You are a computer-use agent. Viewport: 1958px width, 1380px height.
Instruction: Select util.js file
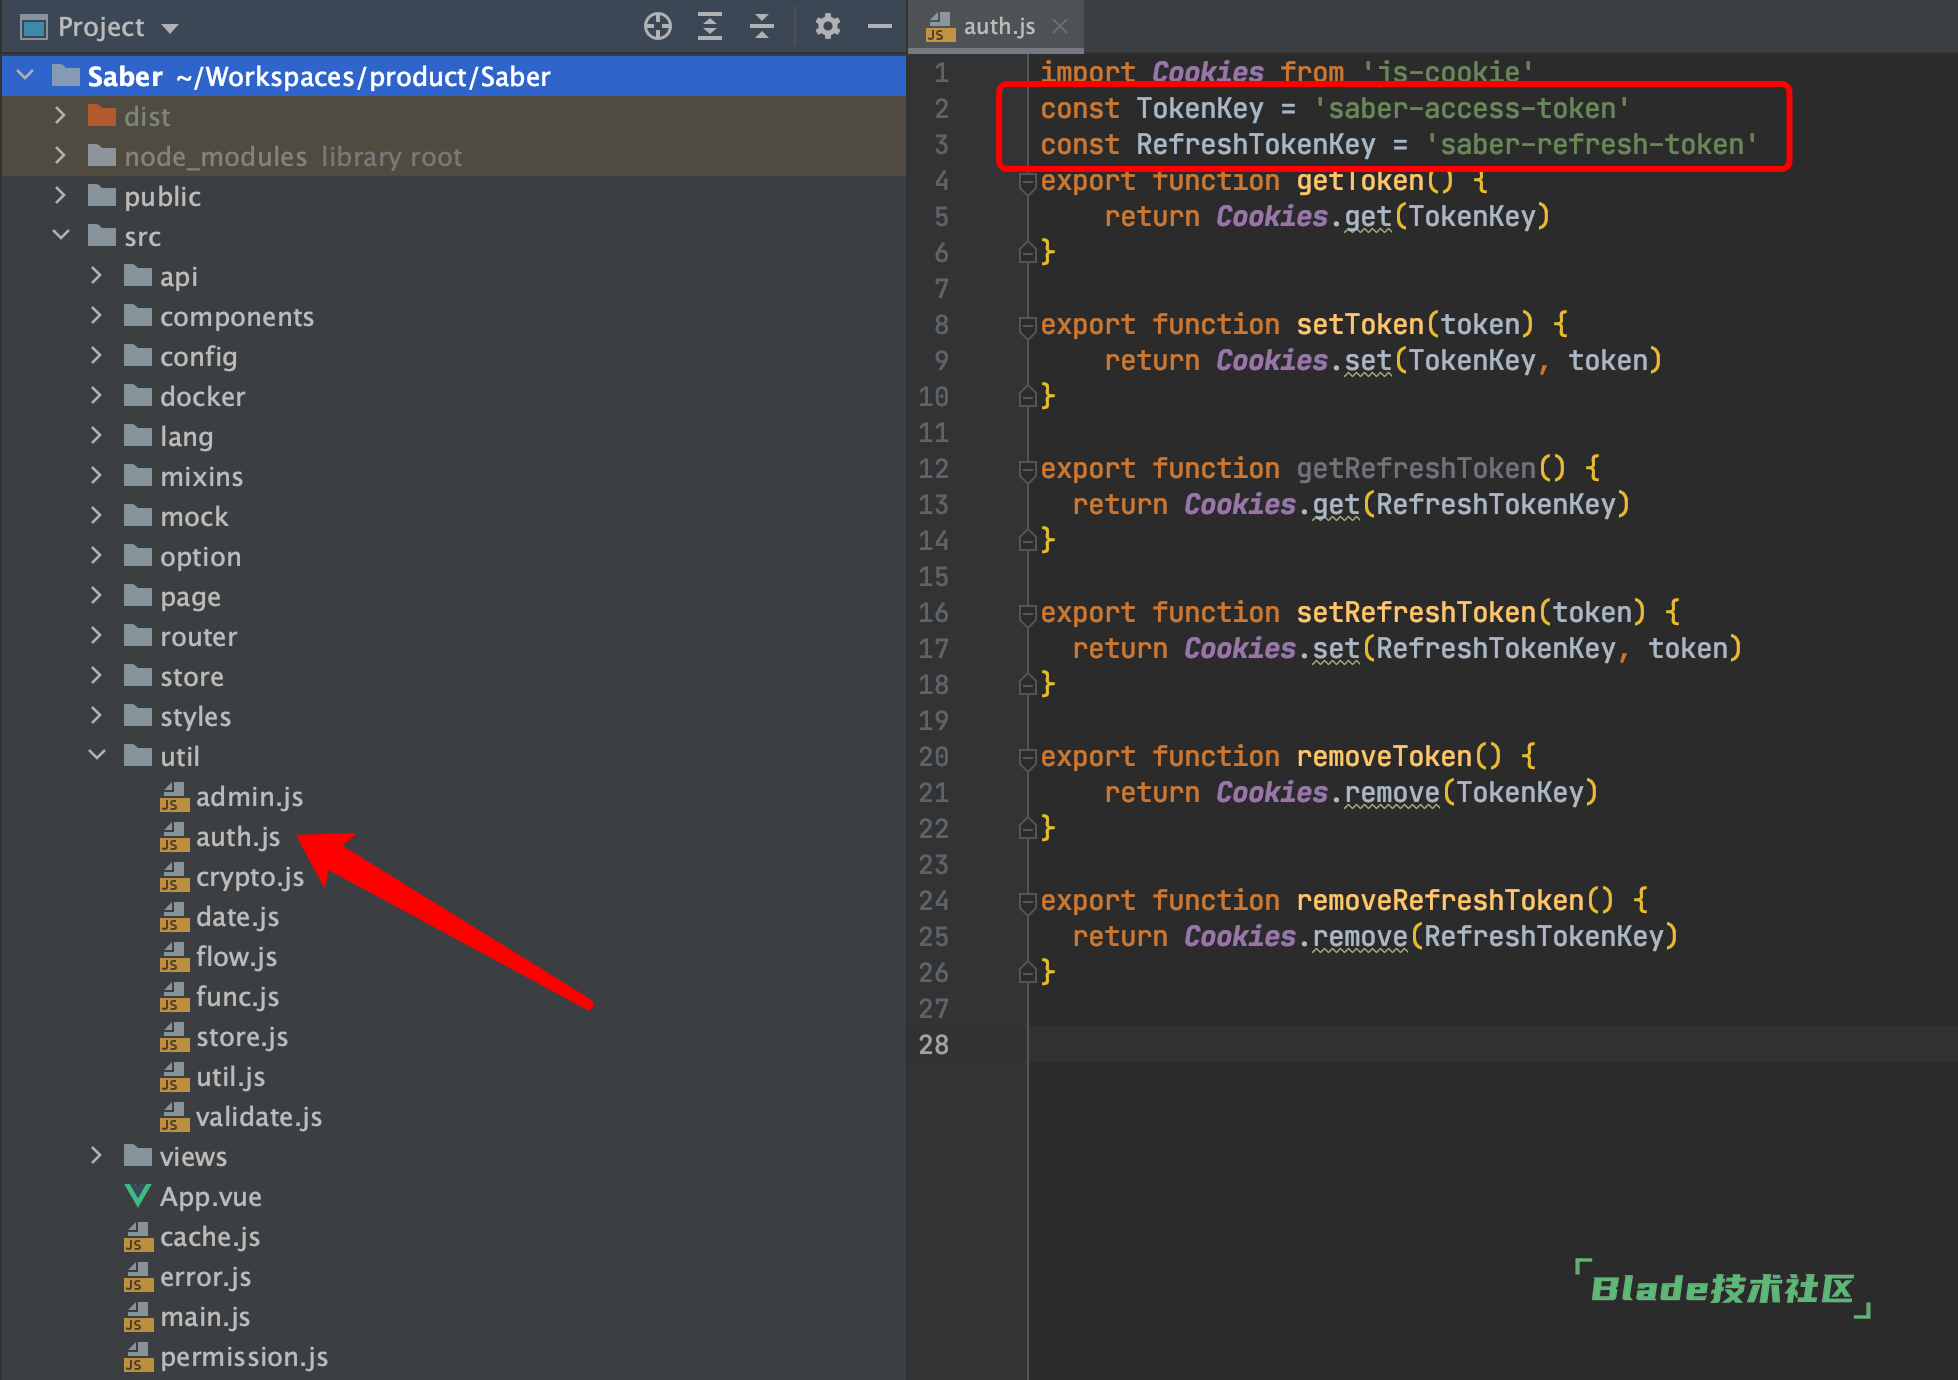point(230,1077)
